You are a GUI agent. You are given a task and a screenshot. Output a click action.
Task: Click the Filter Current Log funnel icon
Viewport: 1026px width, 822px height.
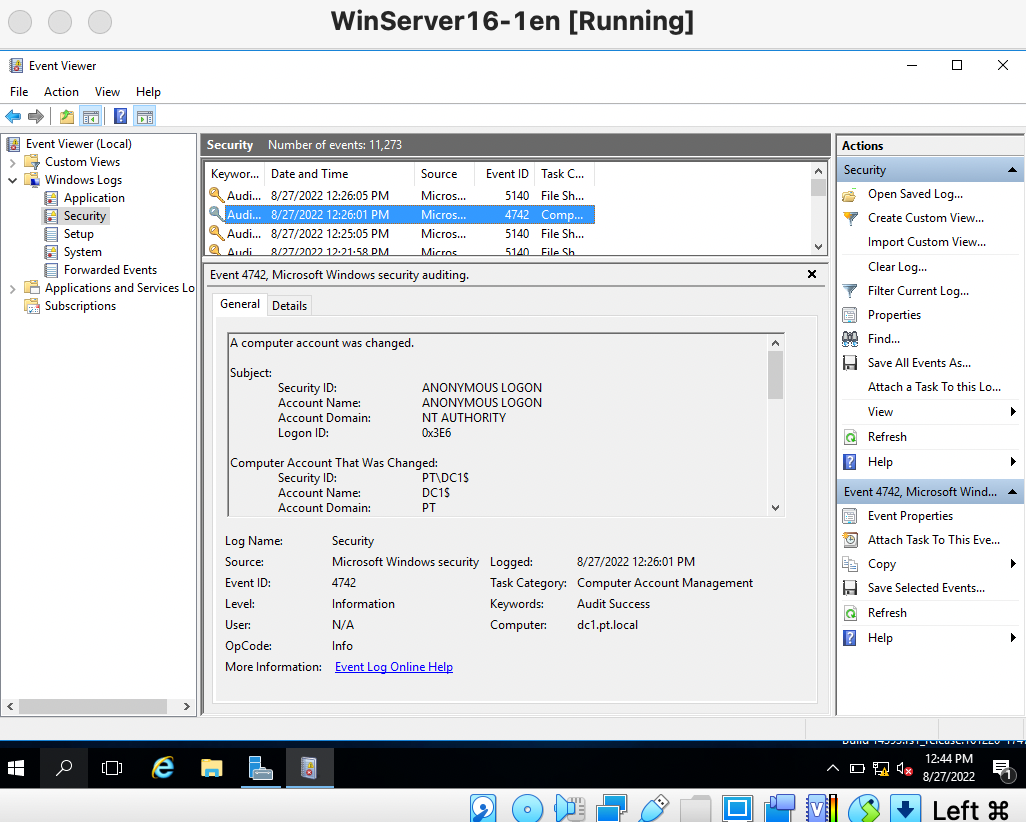[849, 291]
